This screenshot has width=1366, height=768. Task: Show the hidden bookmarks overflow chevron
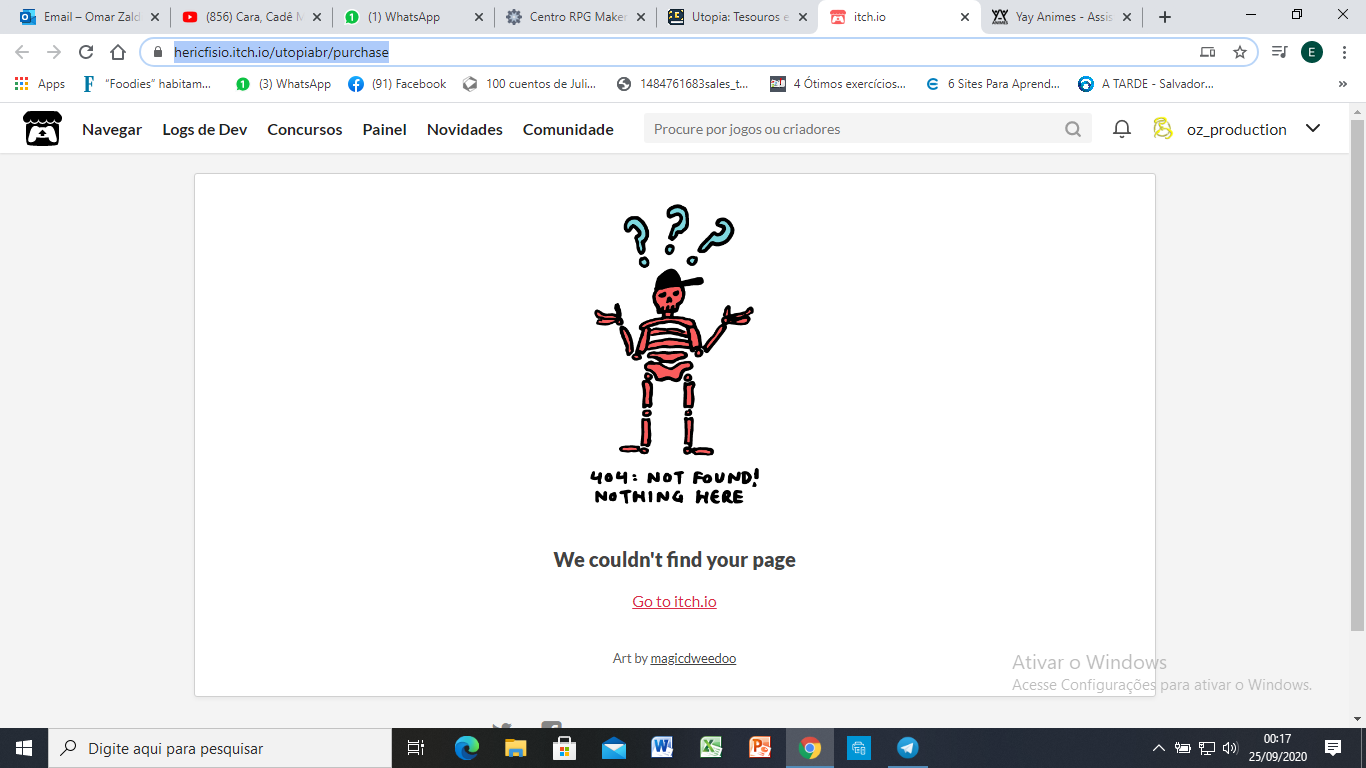coord(1342,84)
